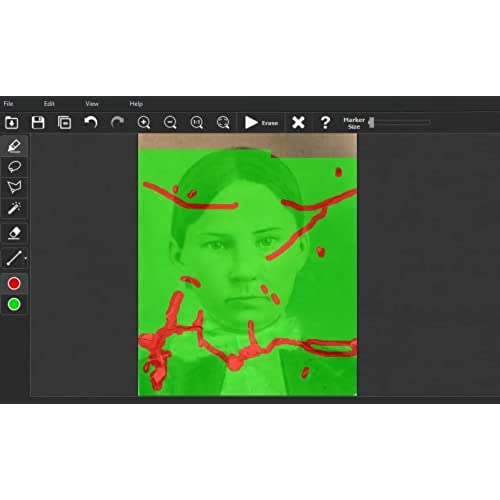The image size is (500, 500).
Task: Choose the red marker color
Action: coord(14,283)
